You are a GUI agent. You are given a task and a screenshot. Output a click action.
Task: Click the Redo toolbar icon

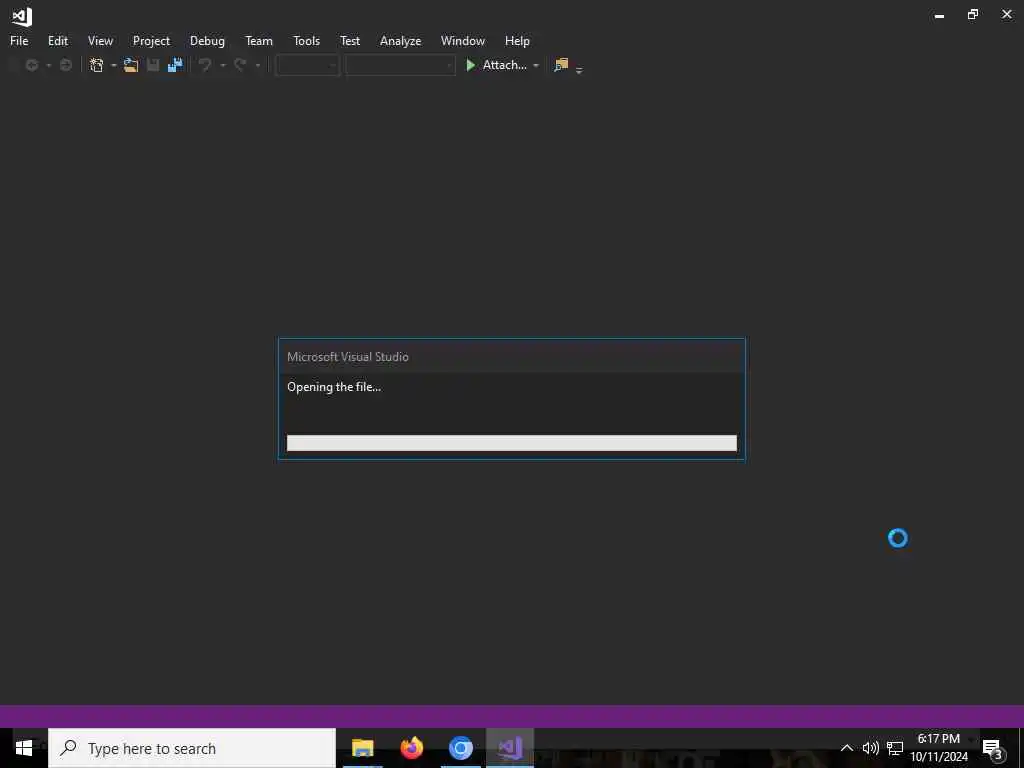pyautogui.click(x=240, y=65)
